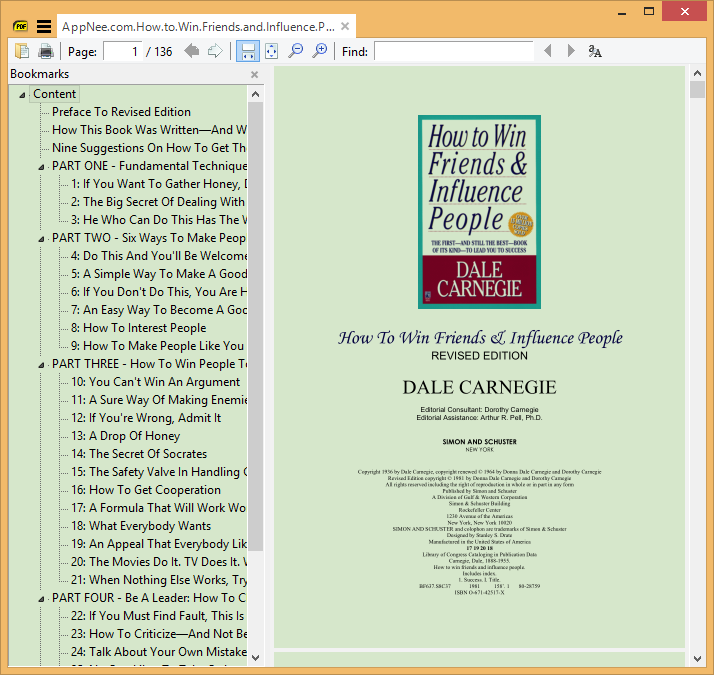Click the Open document toolbar icon
This screenshot has width=714, height=675.
[x=21, y=51]
